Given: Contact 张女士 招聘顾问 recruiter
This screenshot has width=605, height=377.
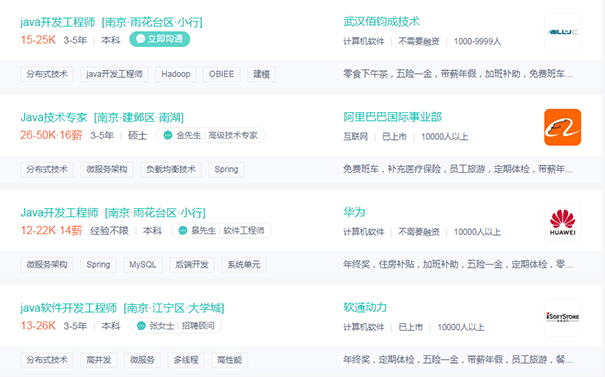Looking at the screenshot, I should (x=176, y=326).
